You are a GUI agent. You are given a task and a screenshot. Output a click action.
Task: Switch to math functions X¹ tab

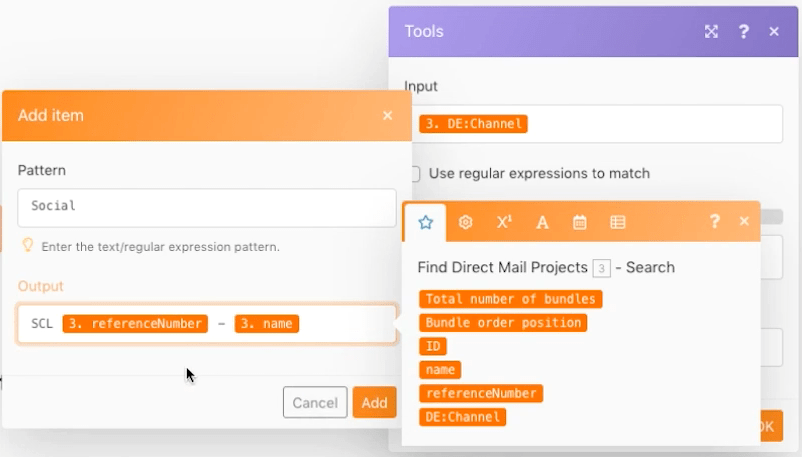[504, 222]
